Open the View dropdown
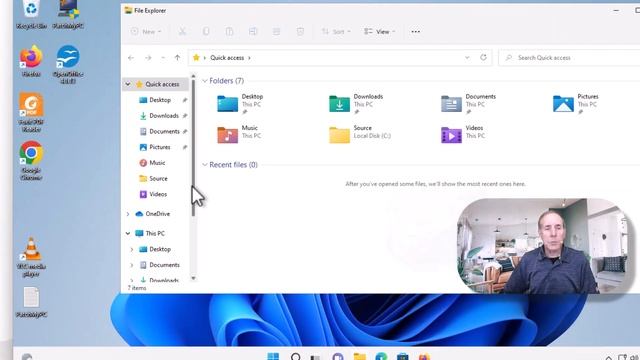 379,31
